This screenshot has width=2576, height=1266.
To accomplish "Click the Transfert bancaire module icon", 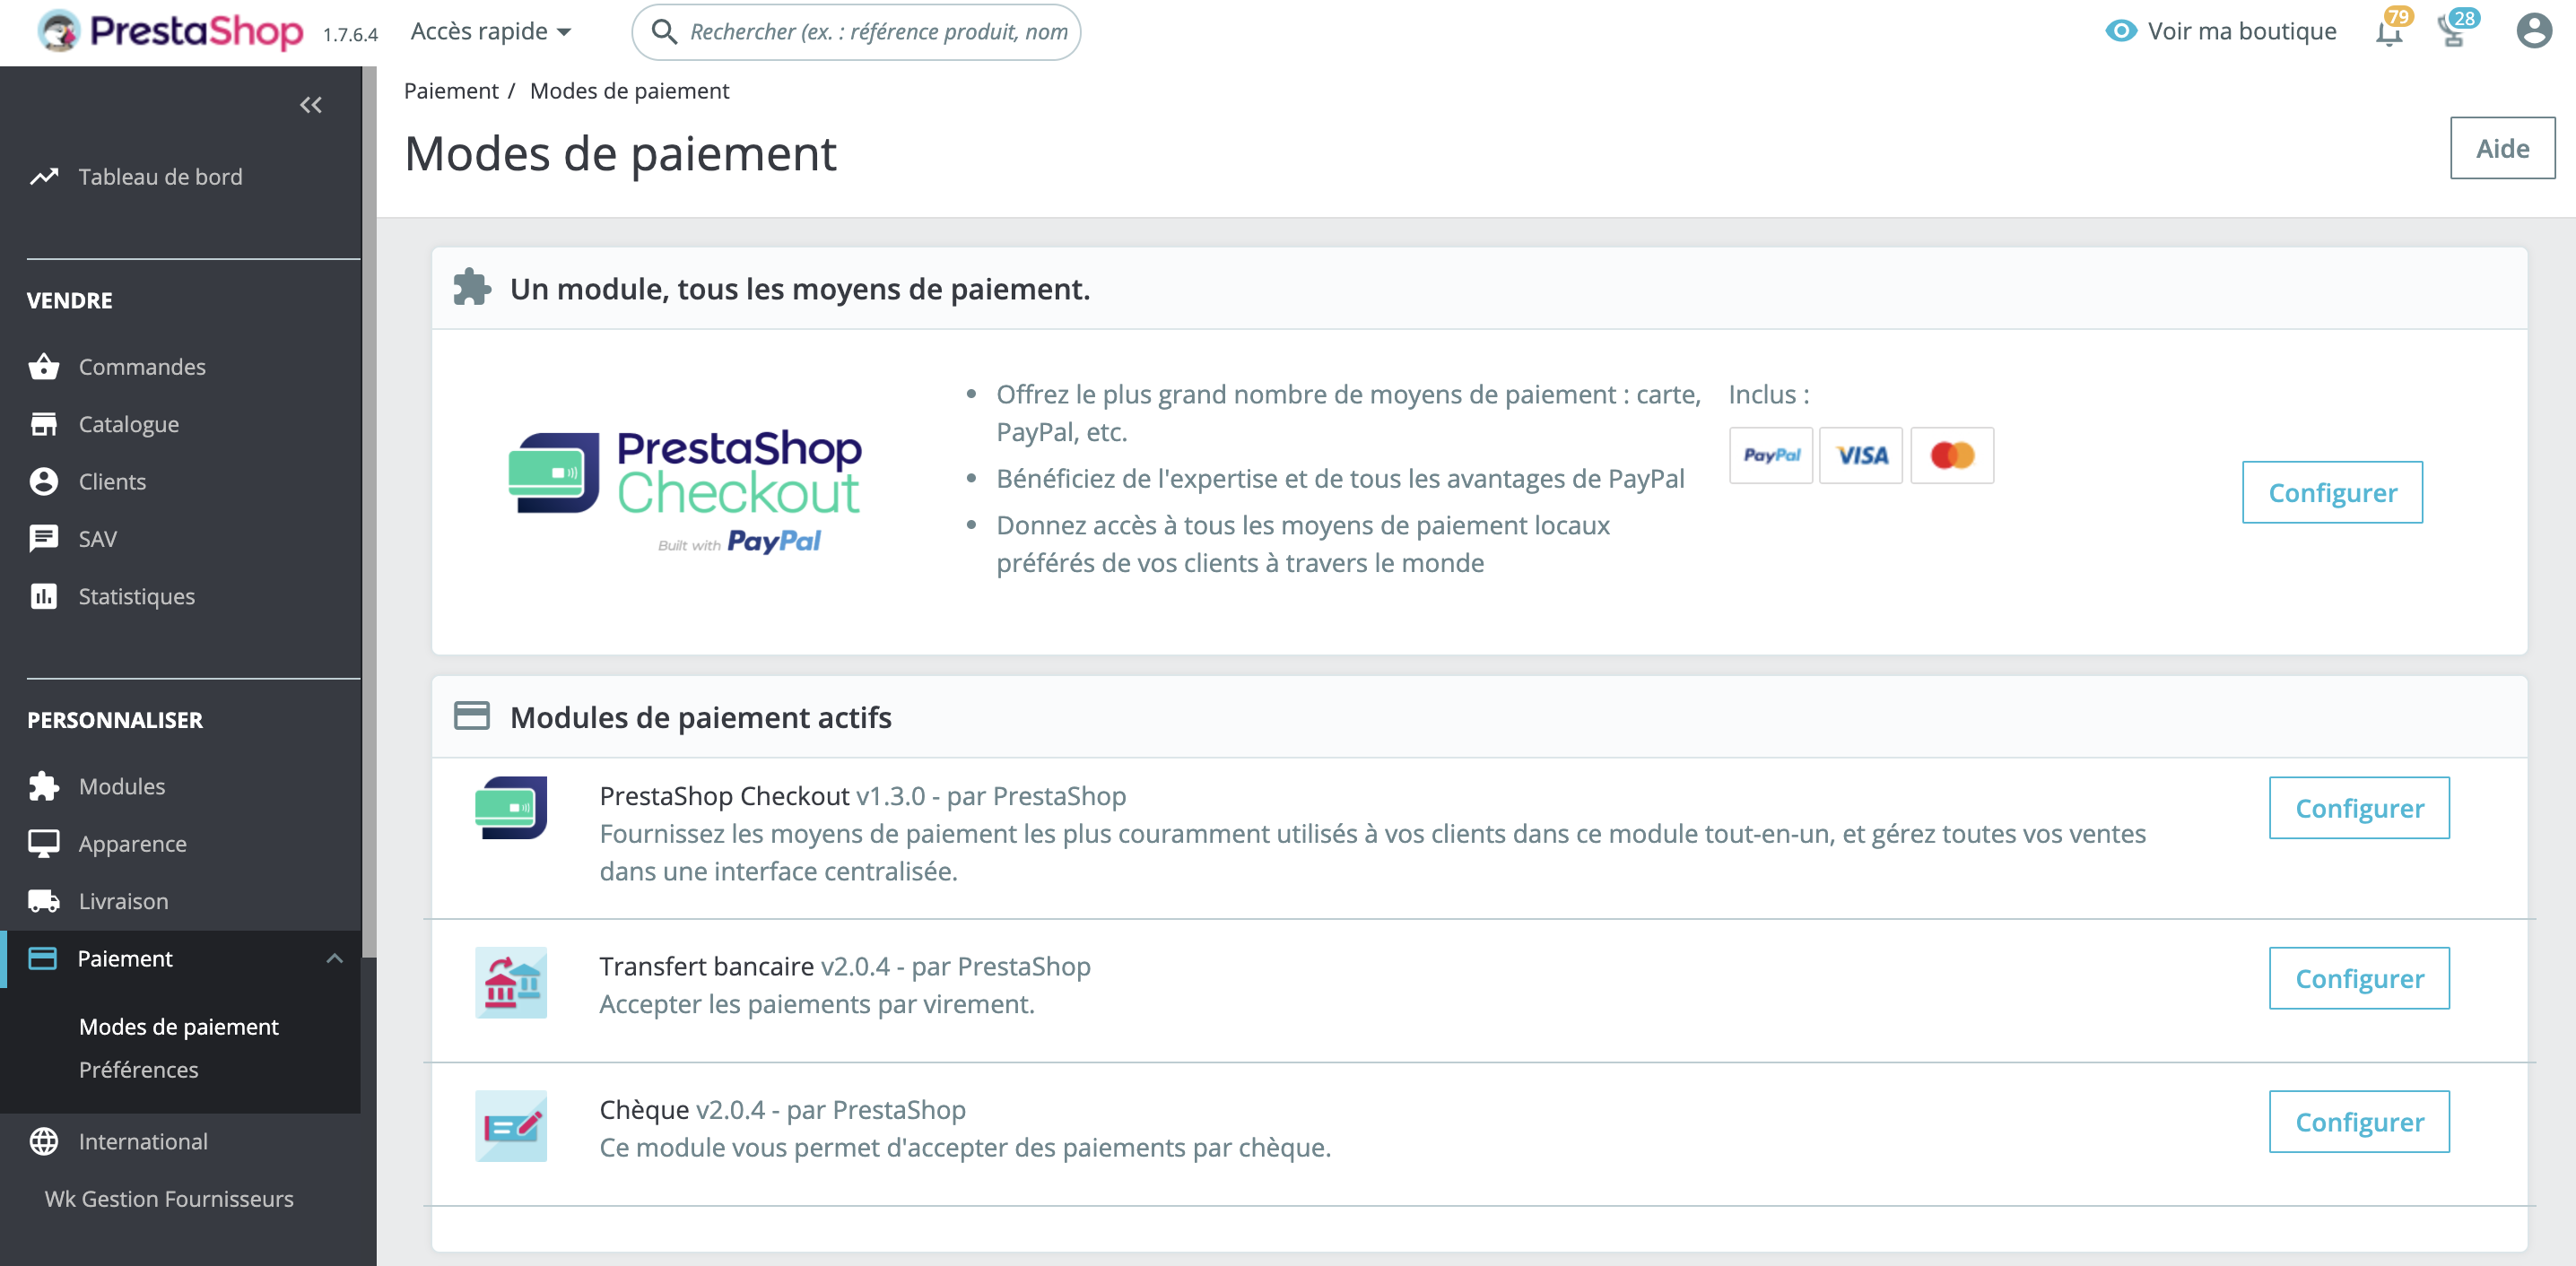I will point(511,982).
